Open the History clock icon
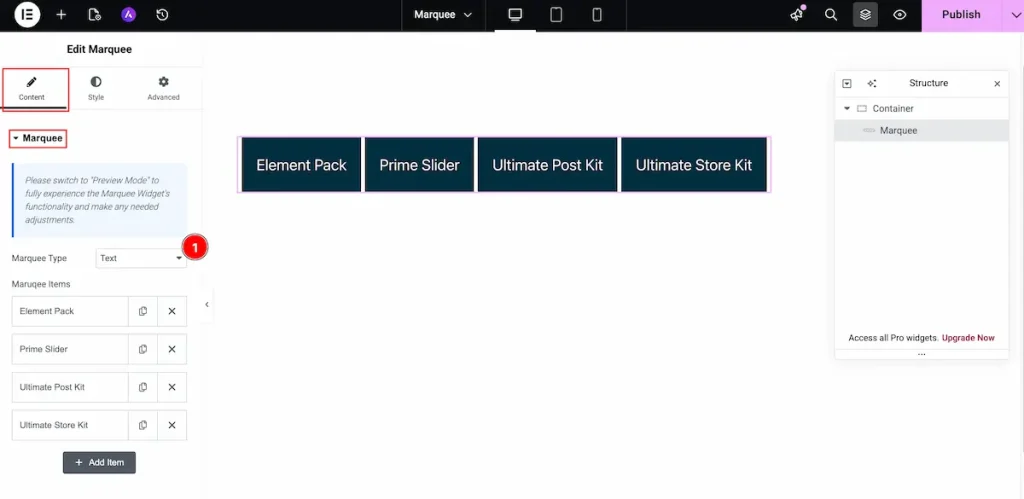This screenshot has height=499, width=1024. click(162, 15)
